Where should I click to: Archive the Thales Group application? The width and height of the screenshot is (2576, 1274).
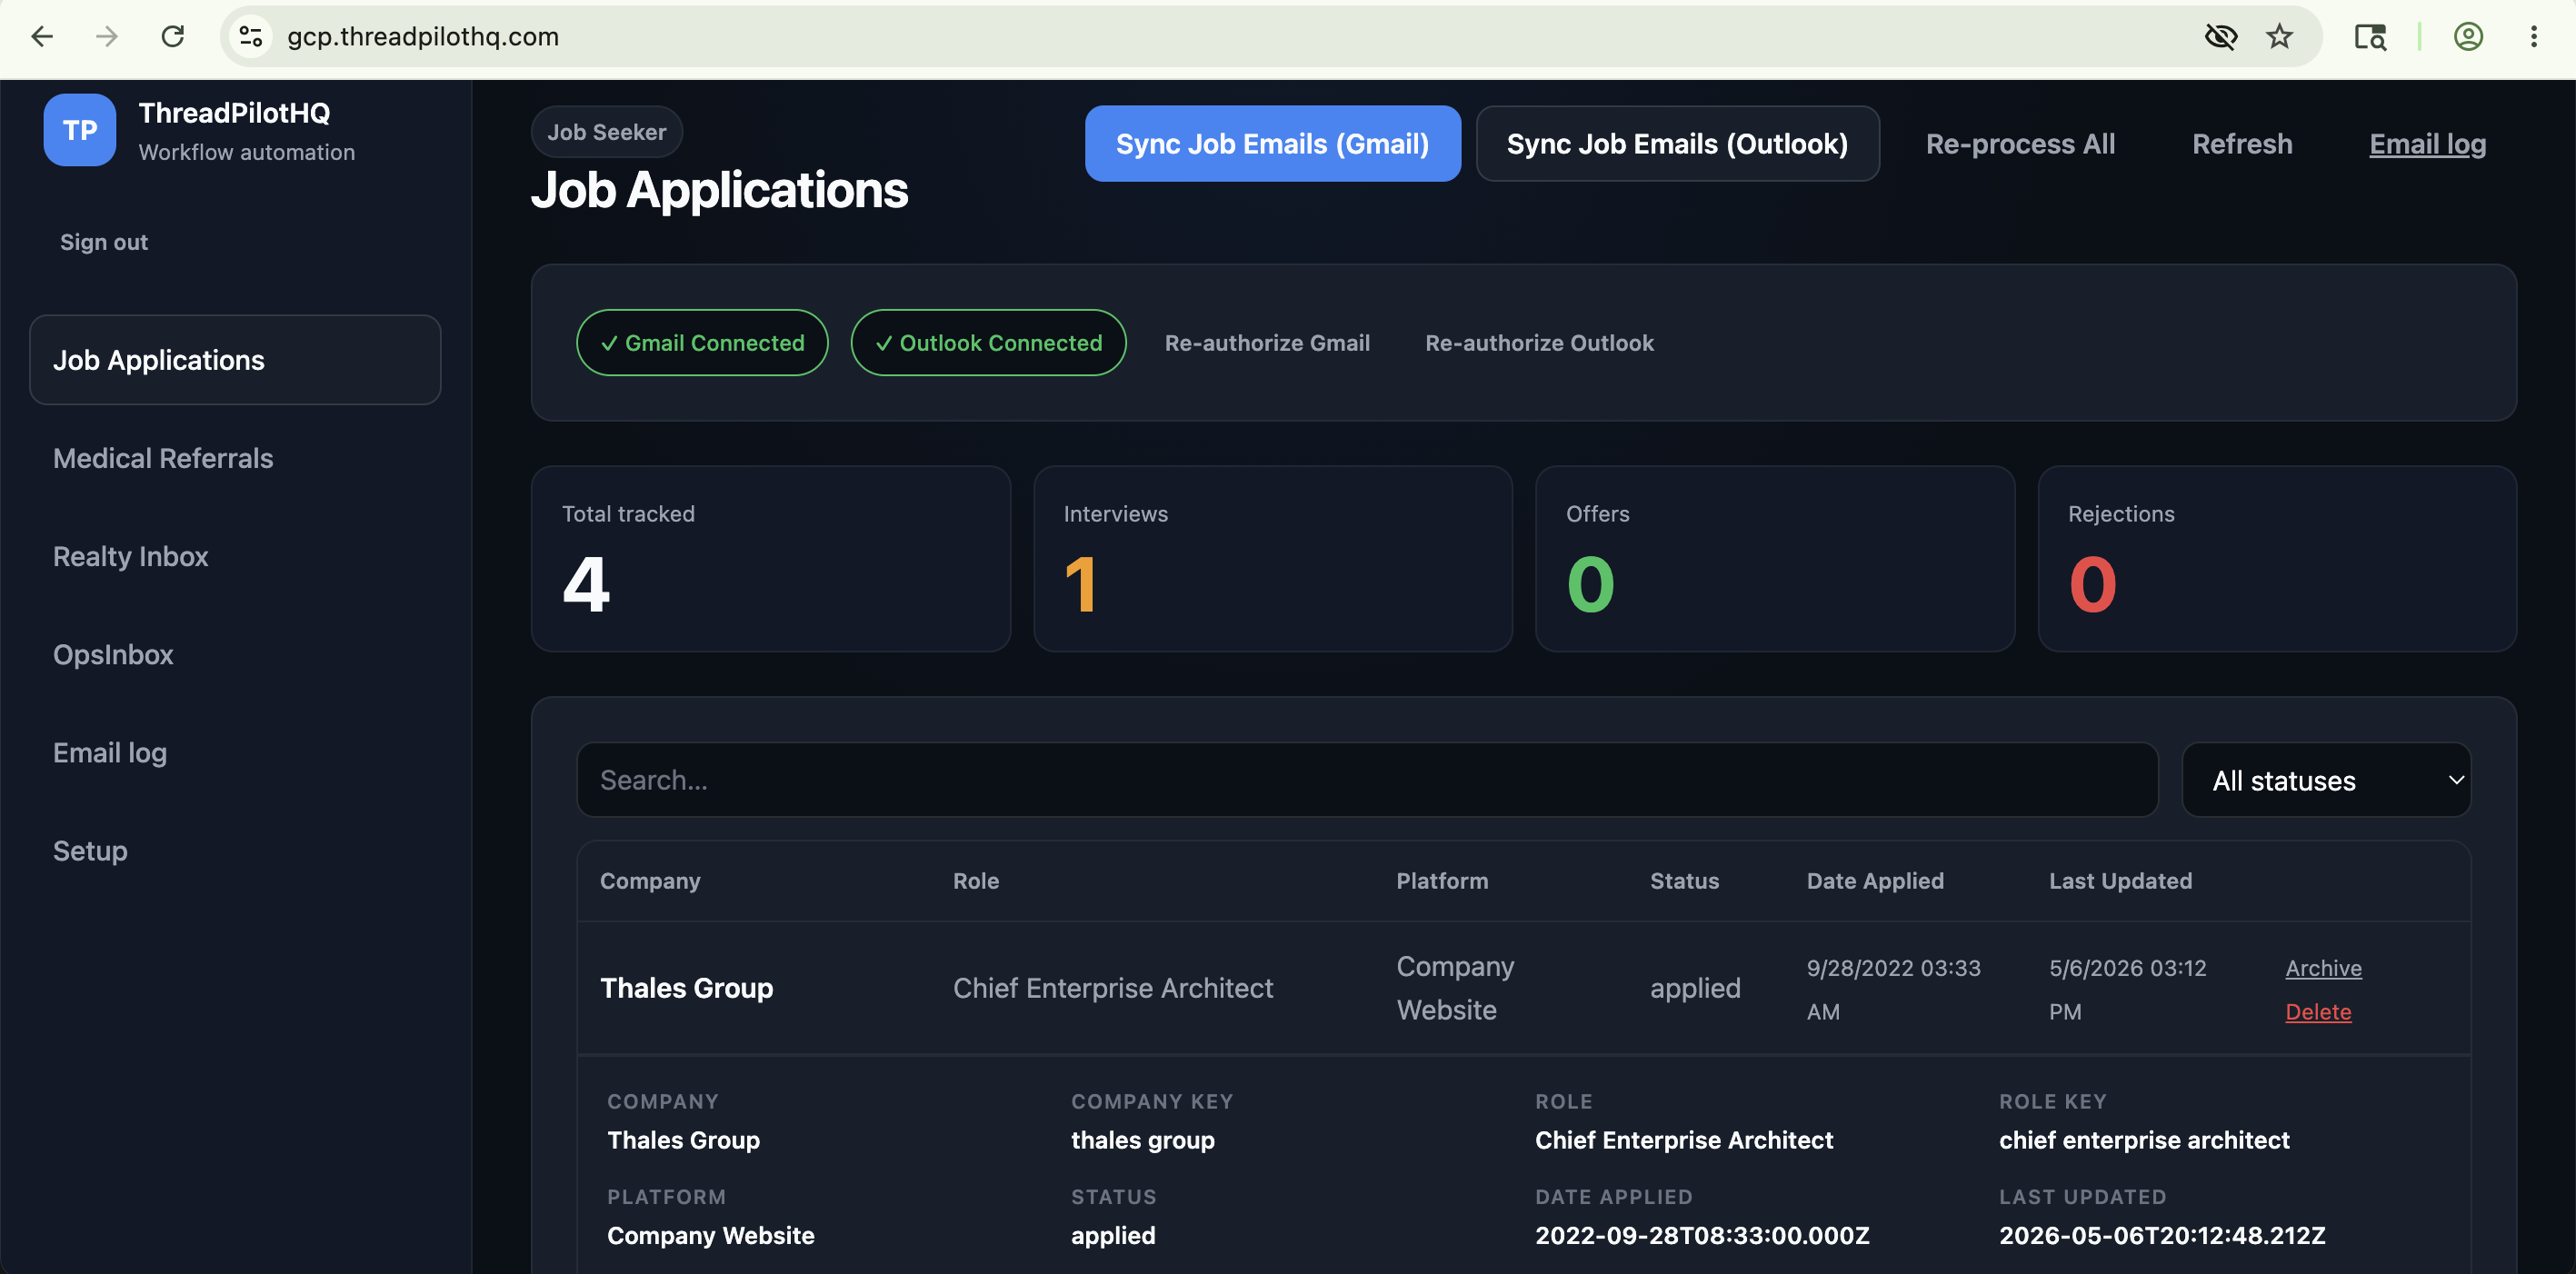pos(2323,968)
